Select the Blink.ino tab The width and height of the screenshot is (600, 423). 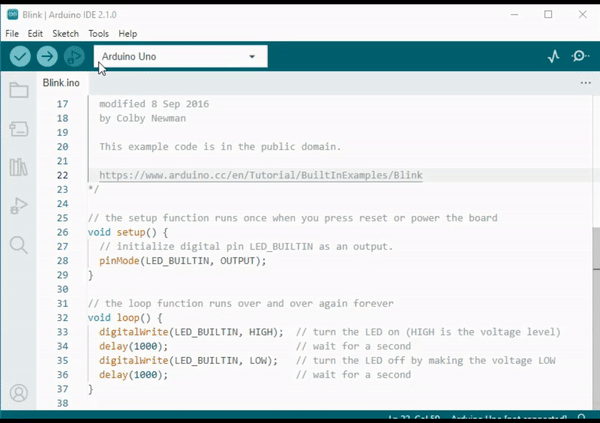tap(61, 83)
